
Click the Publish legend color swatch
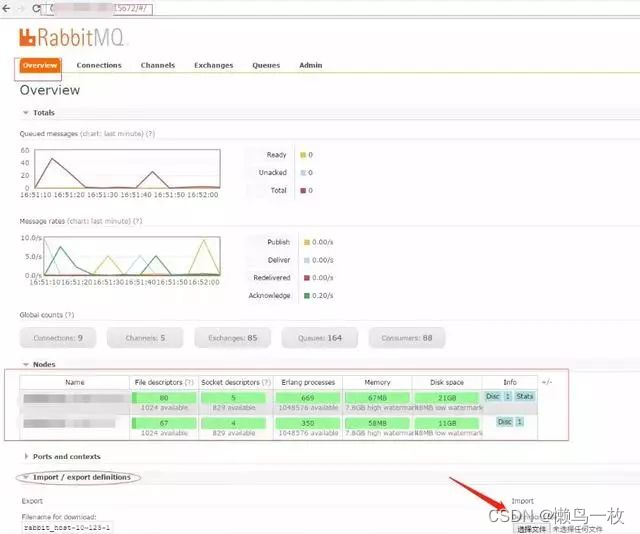pos(307,243)
